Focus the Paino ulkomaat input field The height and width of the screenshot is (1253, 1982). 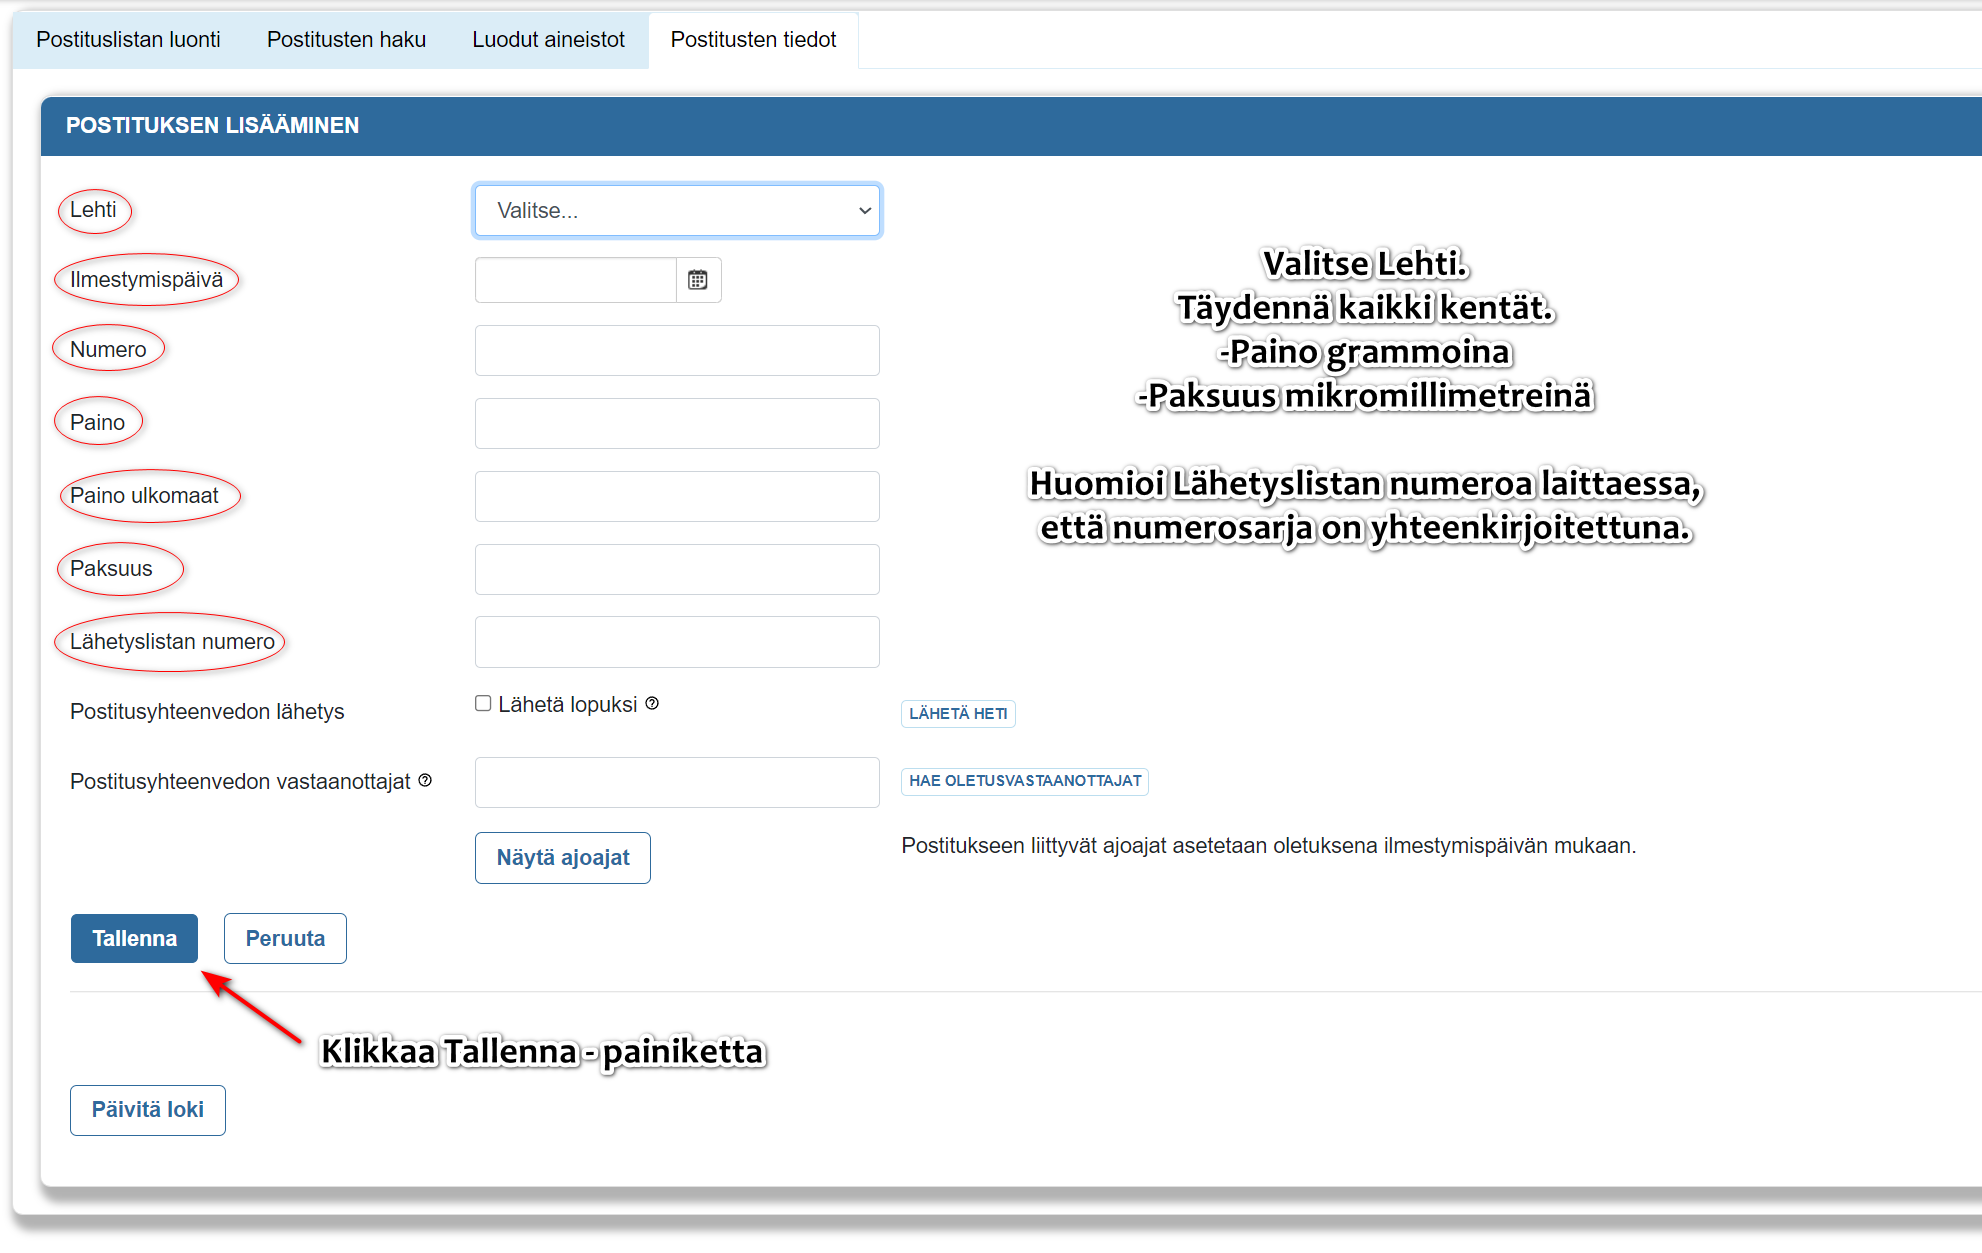677,496
